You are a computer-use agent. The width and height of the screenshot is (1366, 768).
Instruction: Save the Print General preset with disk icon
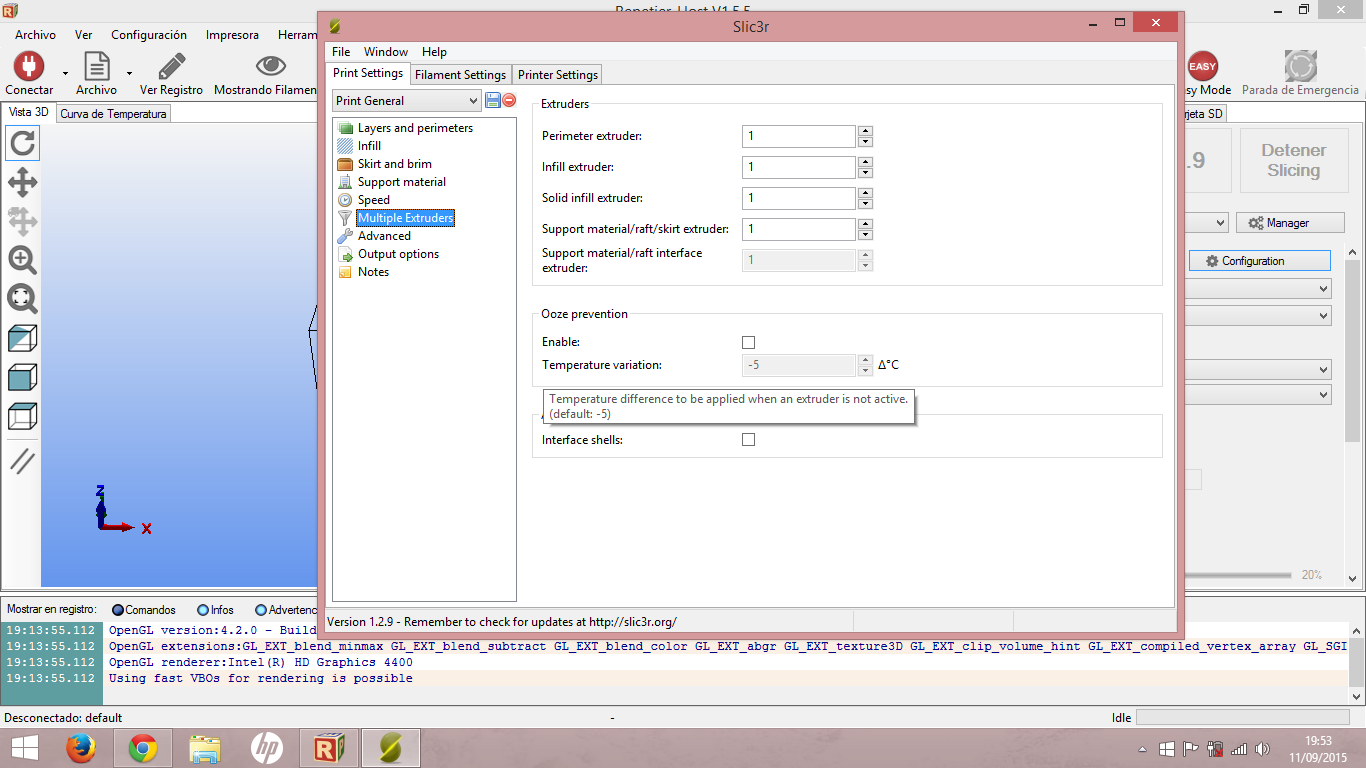tap(493, 100)
